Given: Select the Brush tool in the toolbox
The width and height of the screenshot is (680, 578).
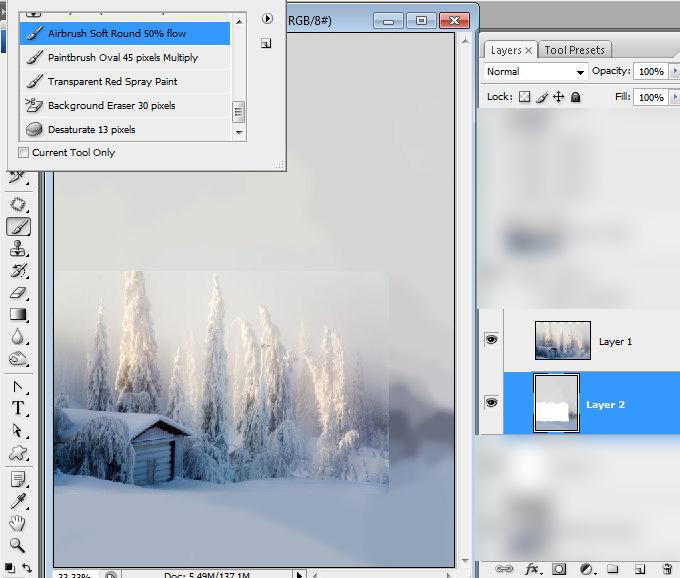Looking at the screenshot, I should (18, 227).
